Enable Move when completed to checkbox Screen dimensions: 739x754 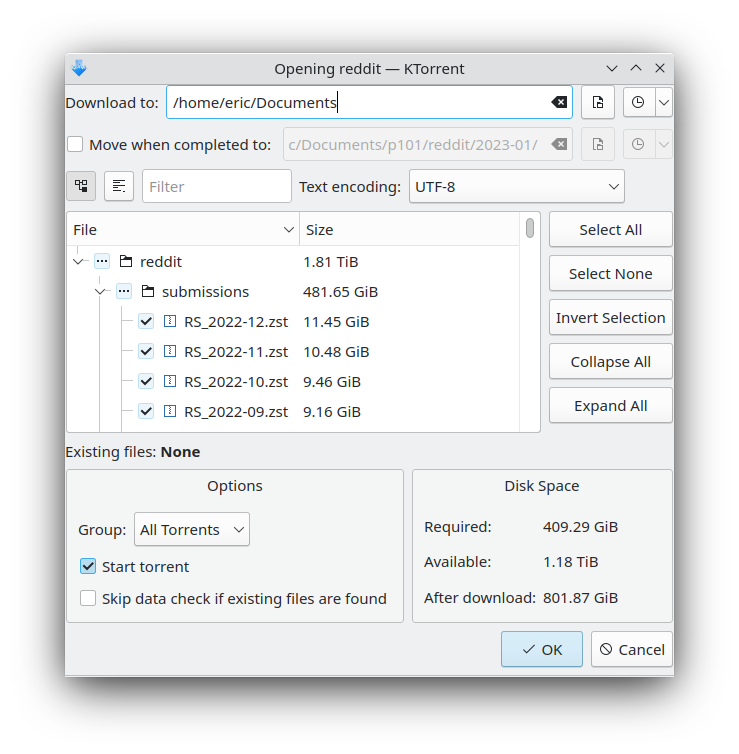tap(75, 144)
